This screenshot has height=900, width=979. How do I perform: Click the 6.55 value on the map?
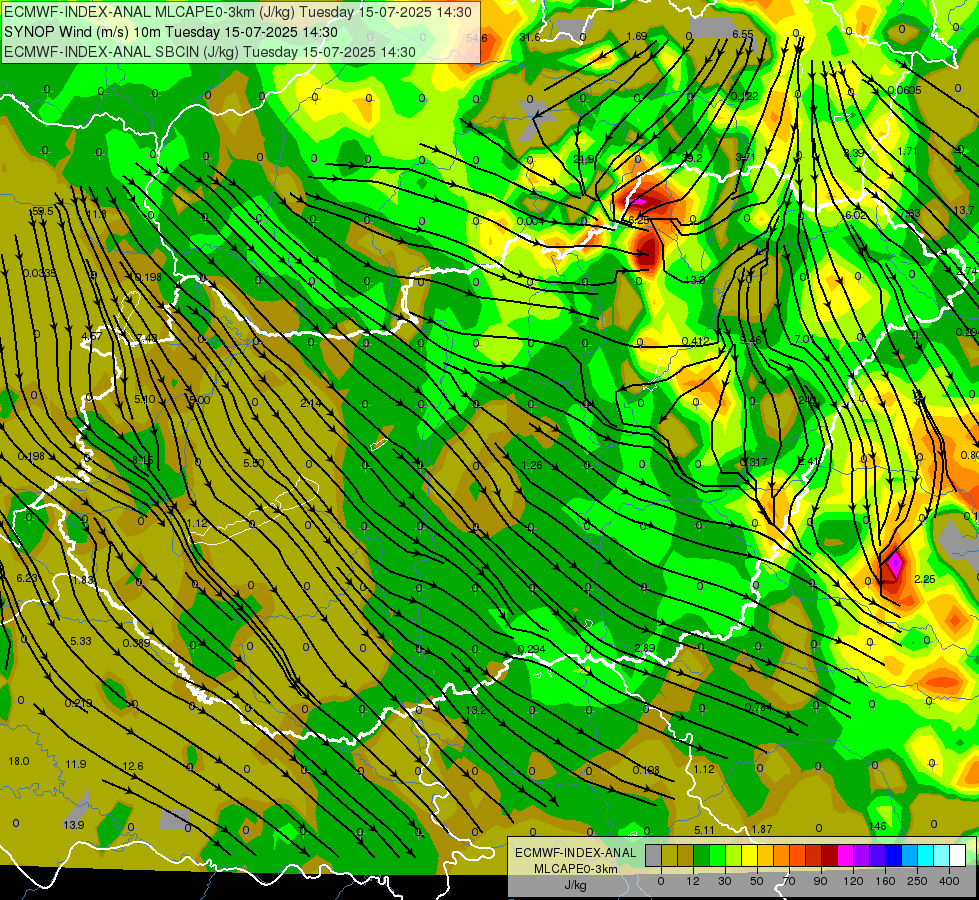point(743,34)
